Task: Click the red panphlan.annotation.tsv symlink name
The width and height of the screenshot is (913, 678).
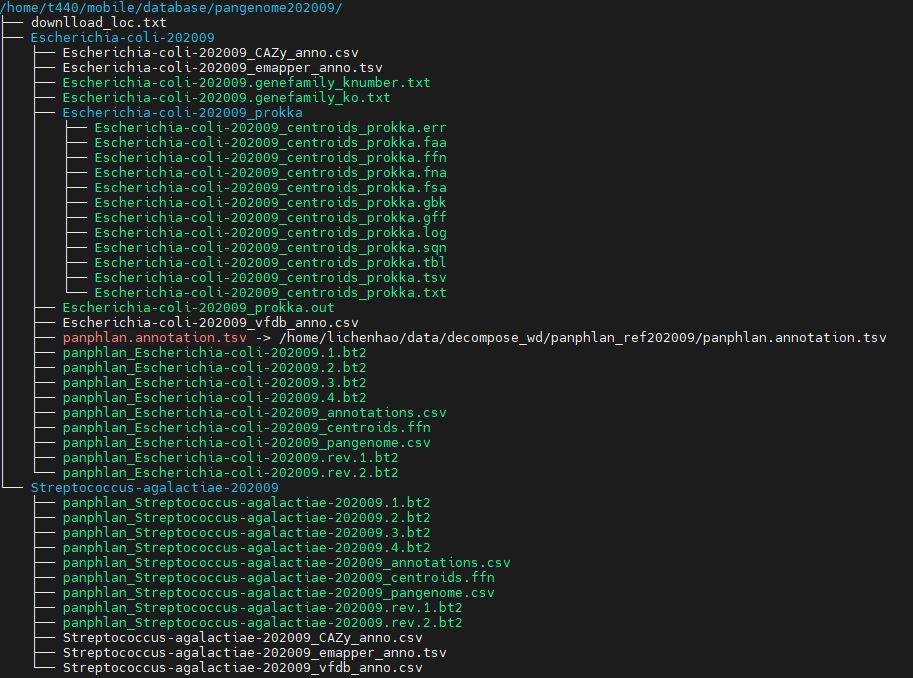Action: click(x=155, y=338)
